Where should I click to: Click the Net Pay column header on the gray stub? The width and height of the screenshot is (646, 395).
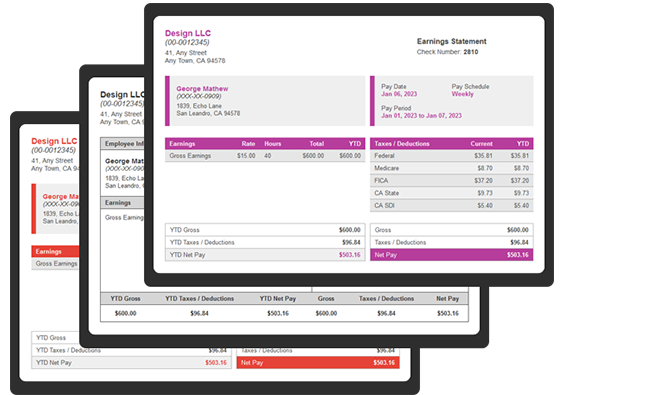click(x=447, y=299)
